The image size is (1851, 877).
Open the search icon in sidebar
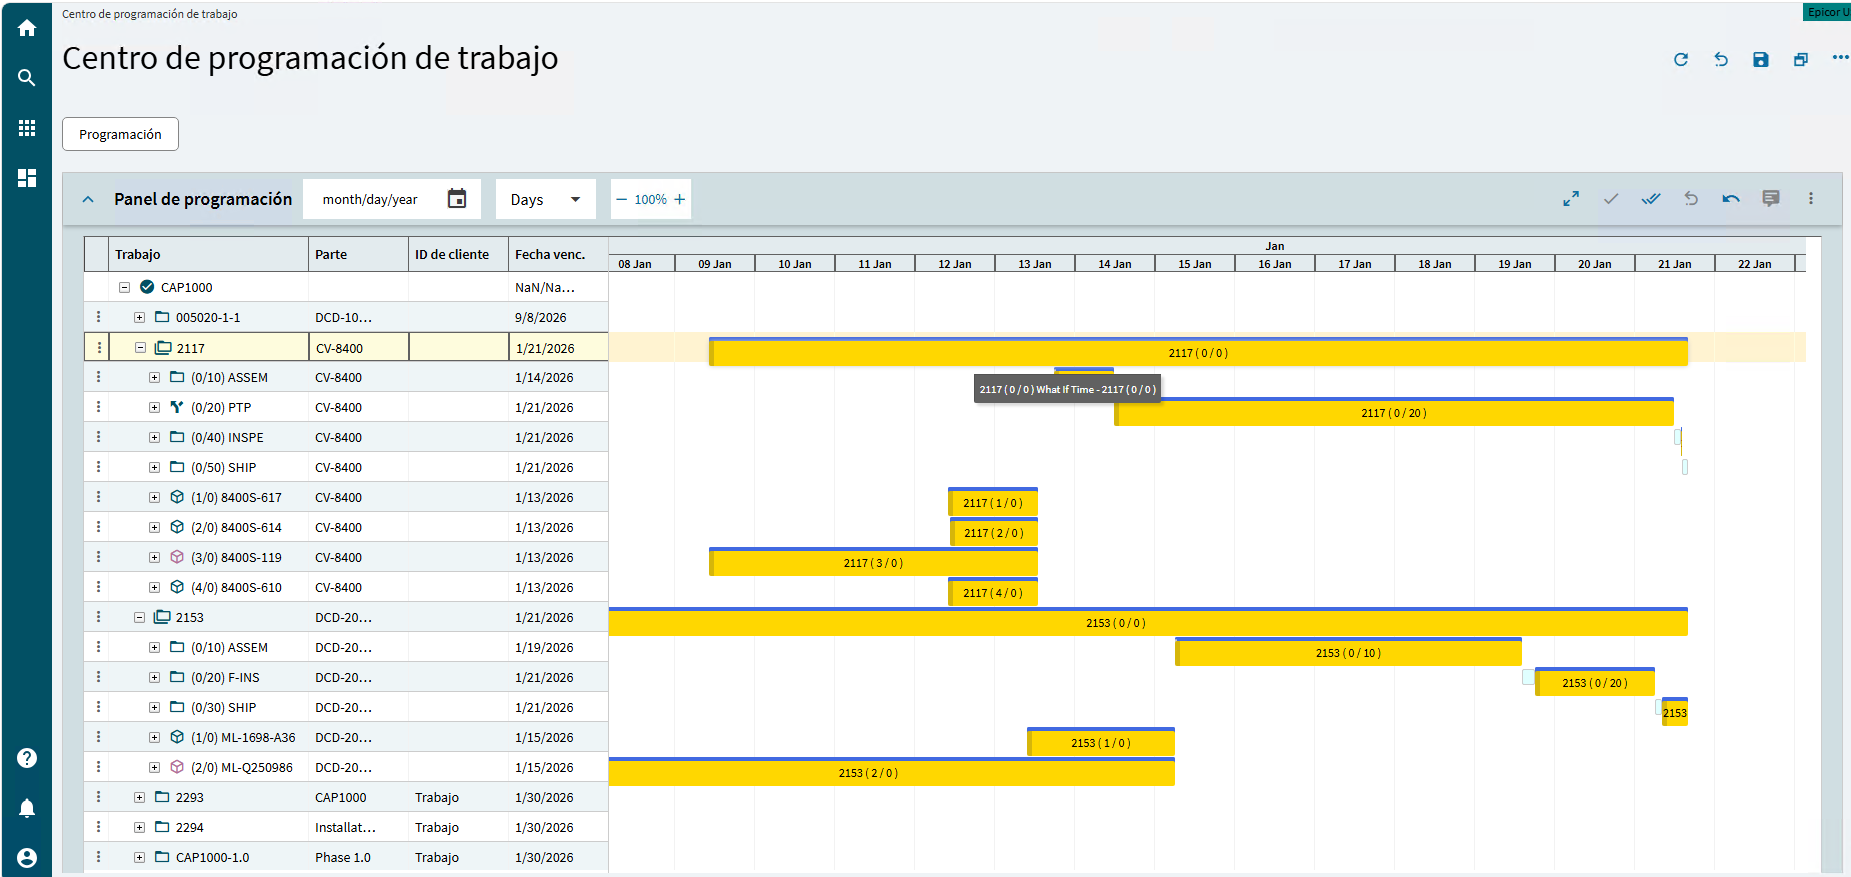coord(27,78)
